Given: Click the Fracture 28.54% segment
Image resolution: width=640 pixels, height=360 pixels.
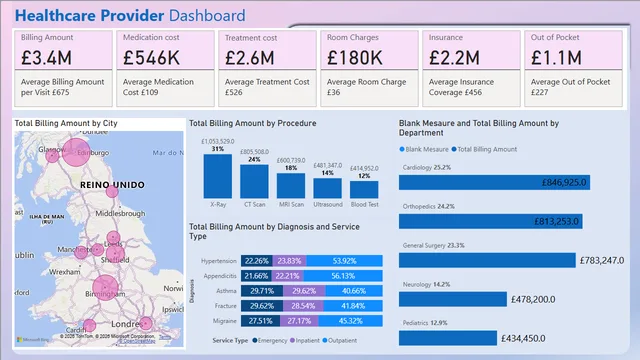Looking at the screenshot, I should [303, 306].
